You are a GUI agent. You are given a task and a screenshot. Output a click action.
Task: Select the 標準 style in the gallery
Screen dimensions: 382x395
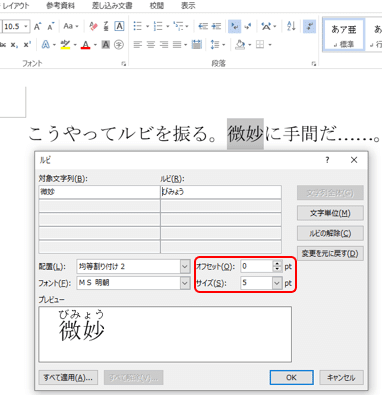point(343,35)
